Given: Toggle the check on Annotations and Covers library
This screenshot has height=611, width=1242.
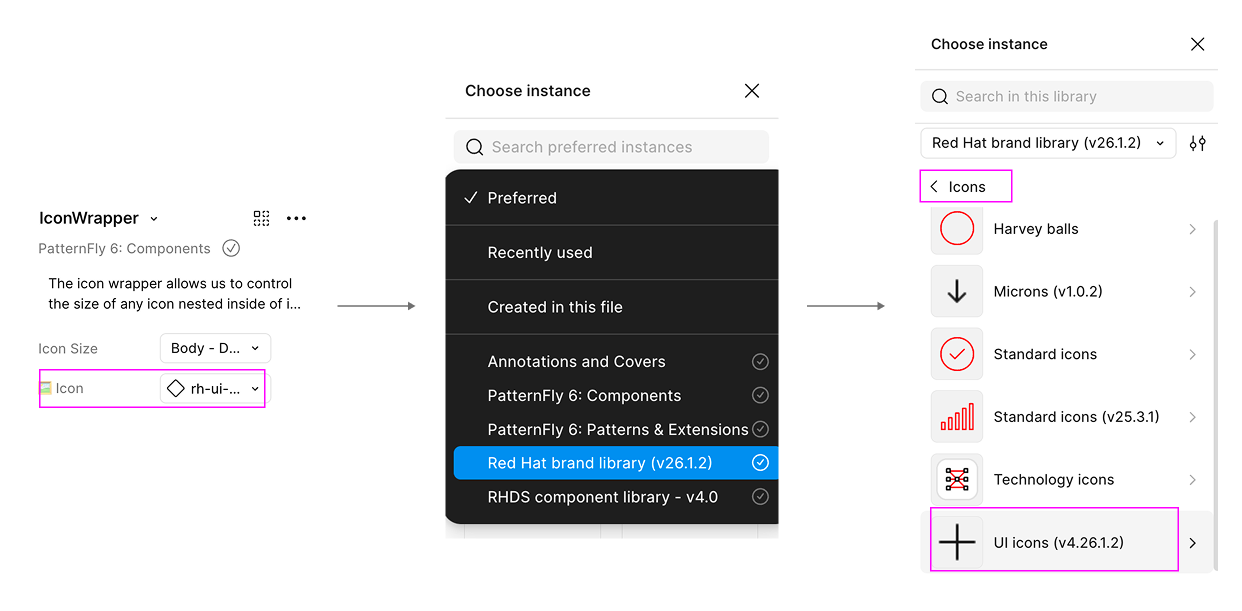Looking at the screenshot, I should pos(760,361).
